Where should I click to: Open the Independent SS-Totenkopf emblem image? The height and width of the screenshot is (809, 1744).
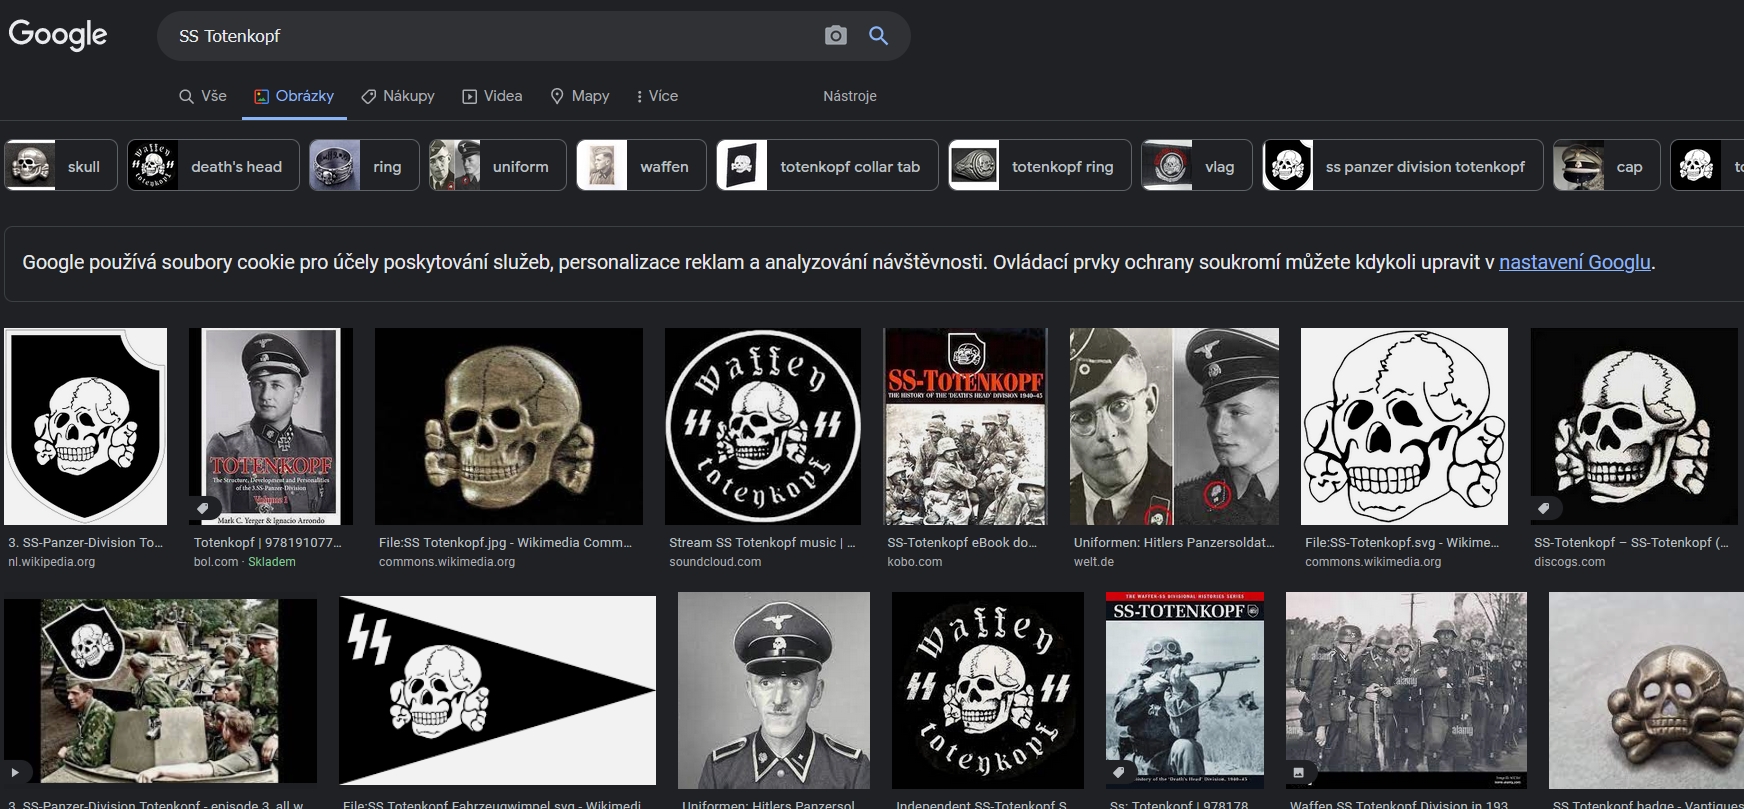click(988, 690)
